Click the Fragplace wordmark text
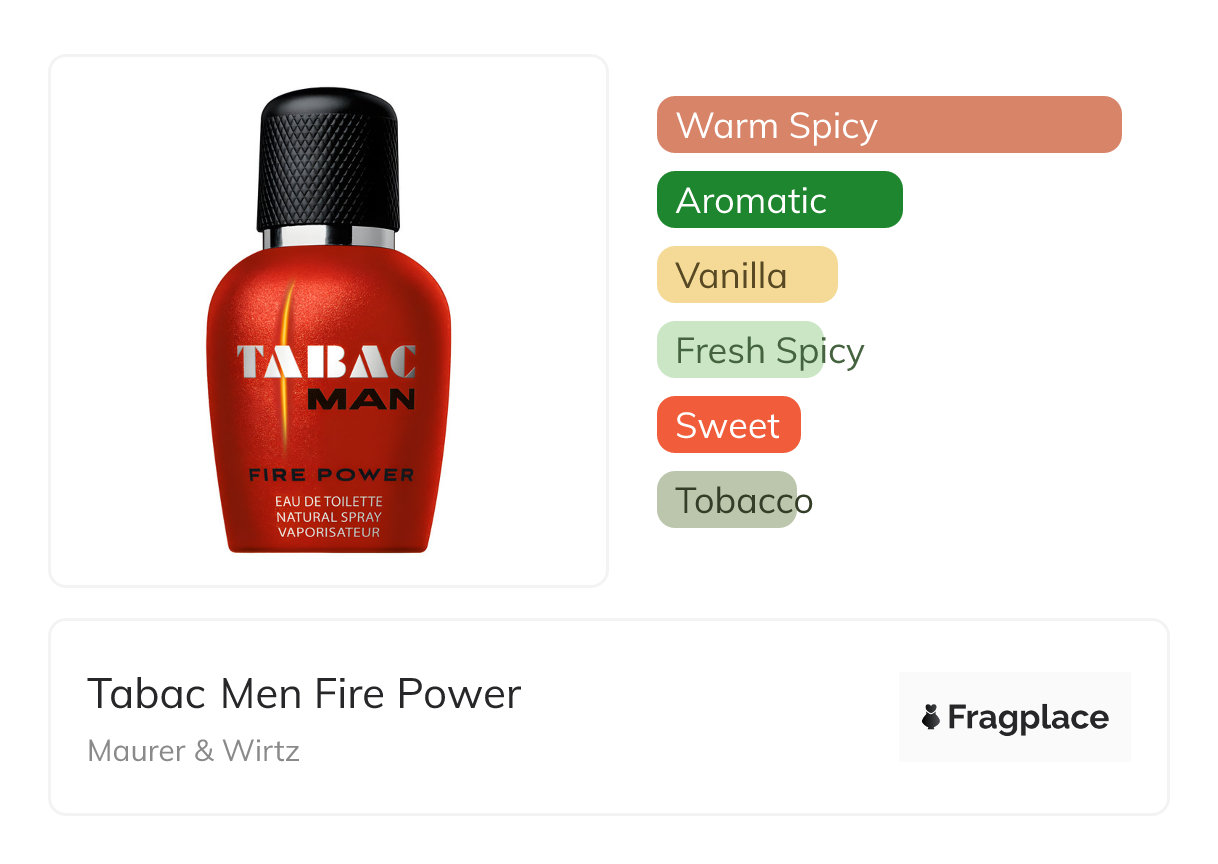The height and width of the screenshot is (864, 1218). (1028, 718)
